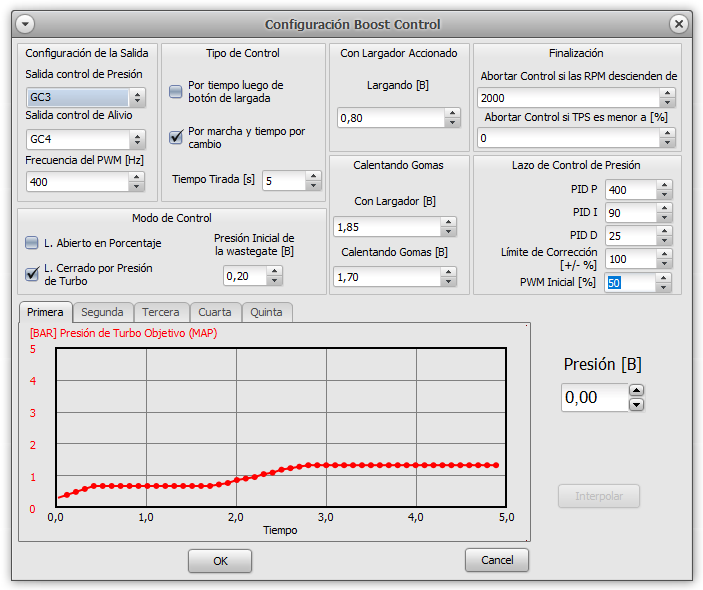This screenshot has width=703, height=590.
Task: Switch to the Cuarta tab
Action: (x=215, y=312)
